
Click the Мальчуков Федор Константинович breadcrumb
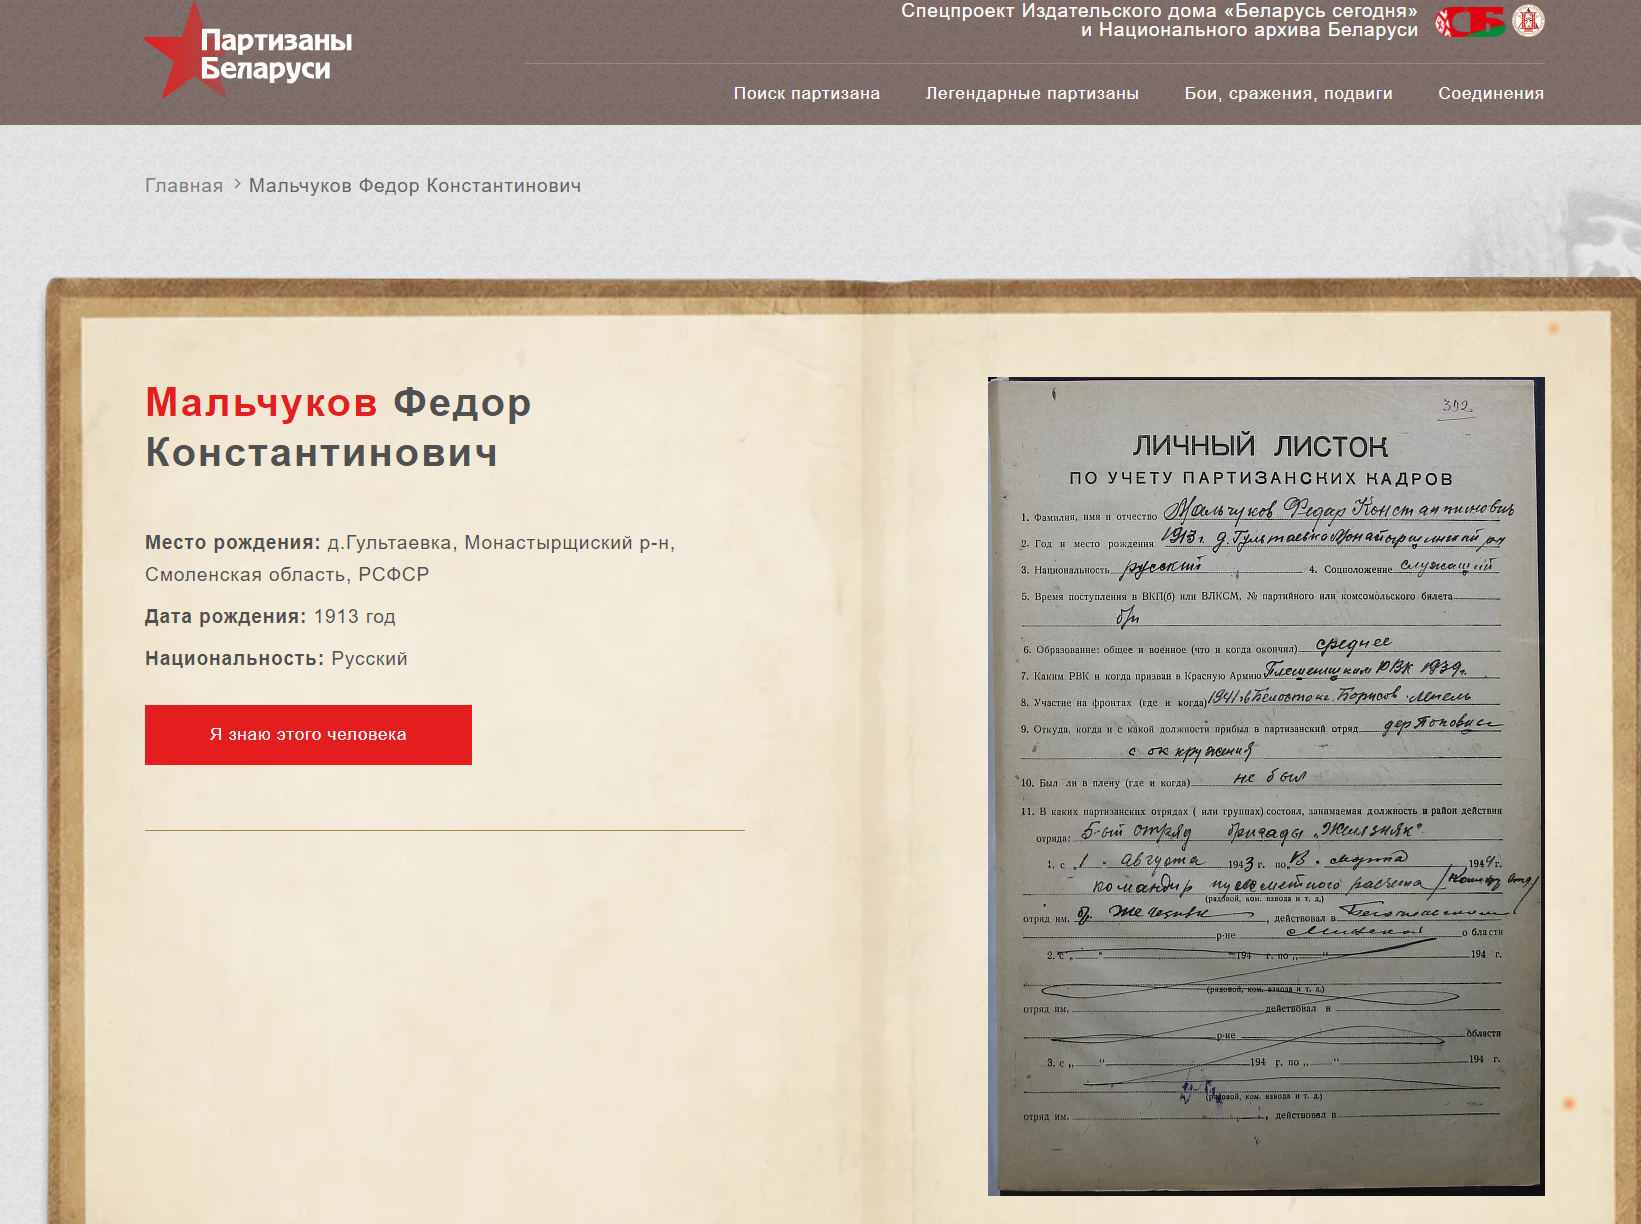(414, 186)
